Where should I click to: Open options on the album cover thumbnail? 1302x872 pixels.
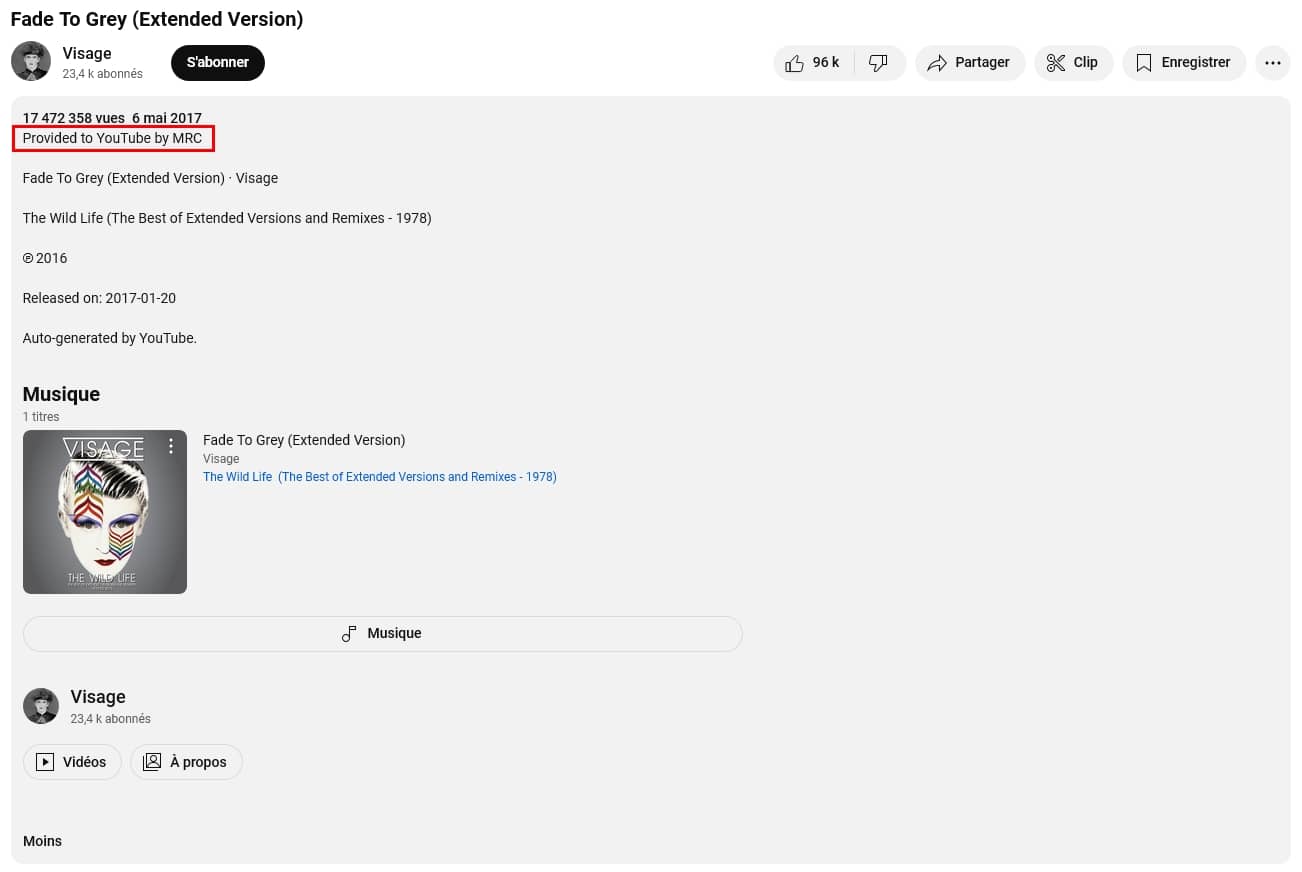171,446
